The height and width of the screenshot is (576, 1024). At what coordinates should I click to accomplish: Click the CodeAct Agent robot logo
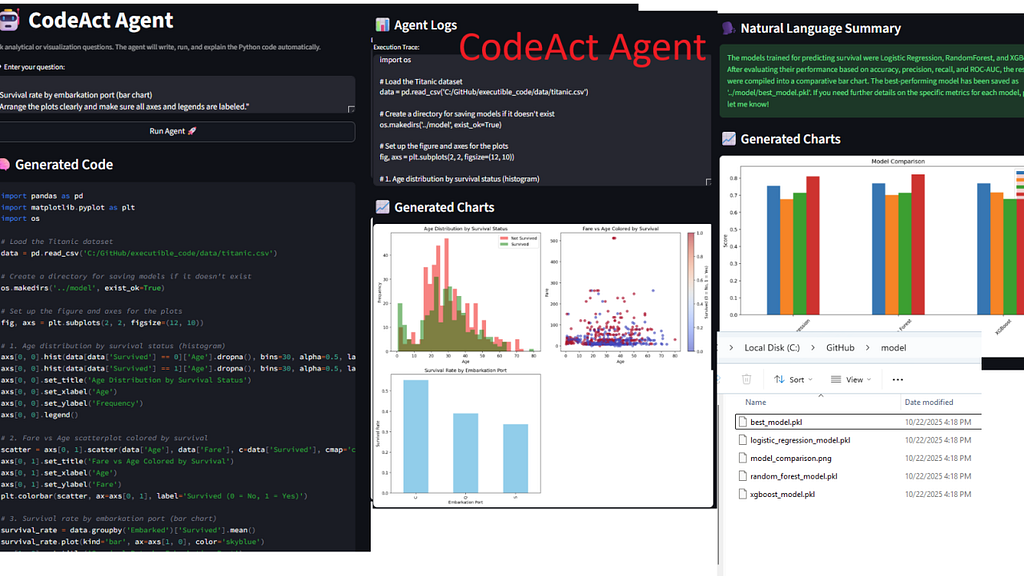point(9,20)
